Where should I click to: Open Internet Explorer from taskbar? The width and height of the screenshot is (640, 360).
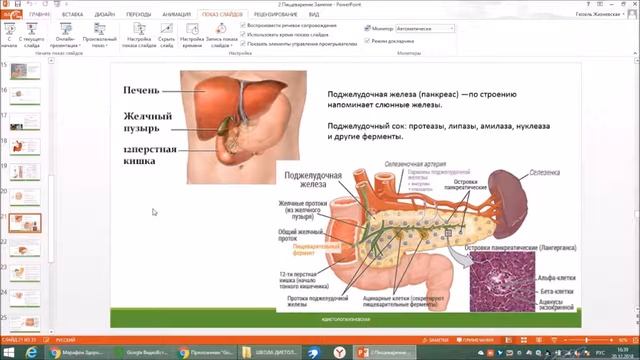32,352
